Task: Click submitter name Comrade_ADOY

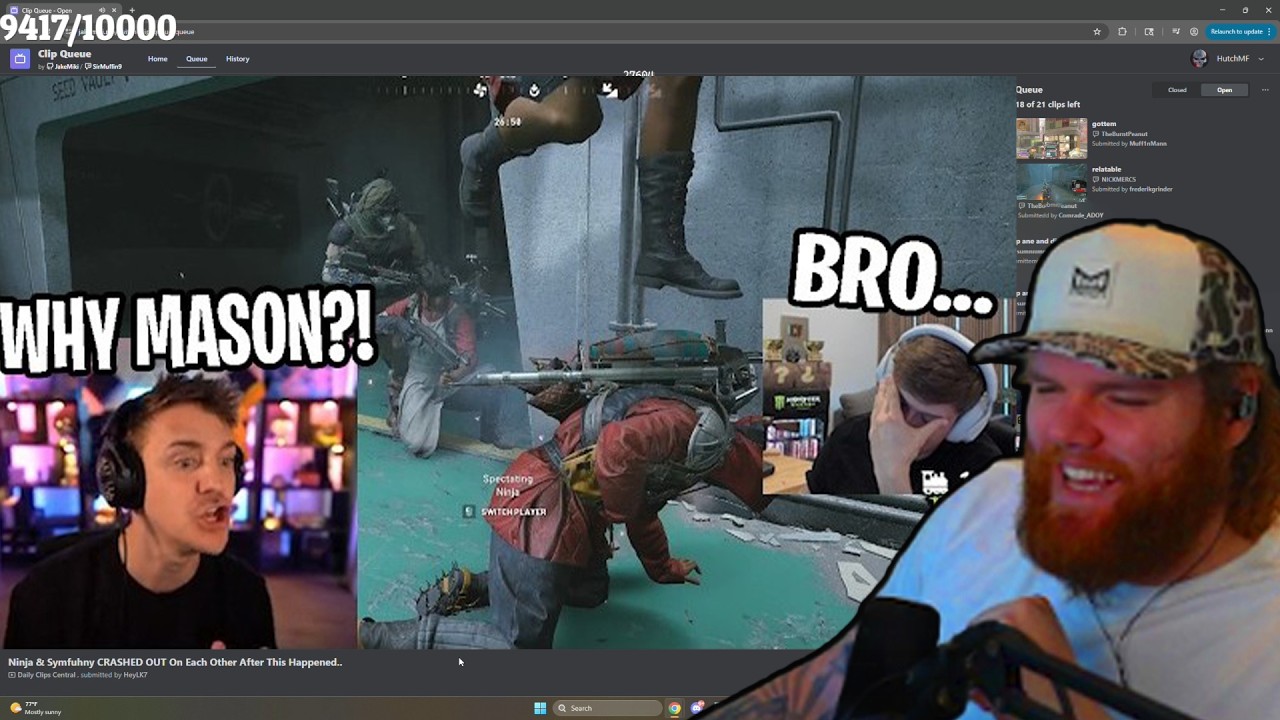Action: 1080,215
